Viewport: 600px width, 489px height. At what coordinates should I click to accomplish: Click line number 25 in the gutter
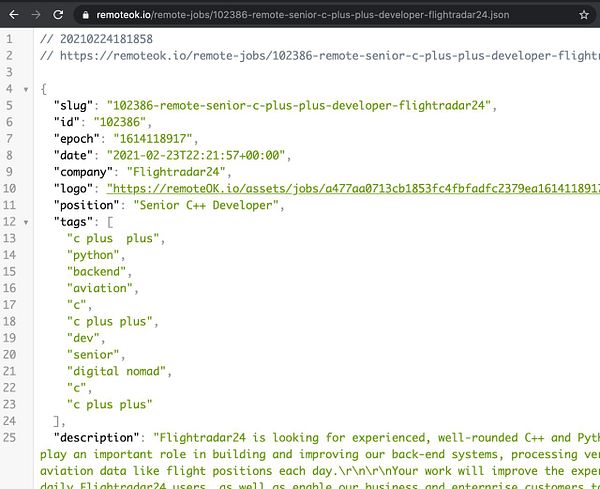[x=10, y=437]
